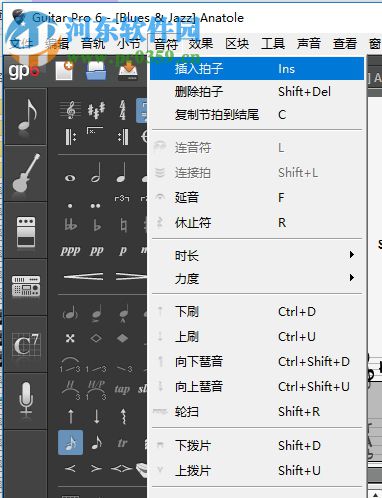Open the 音符 menu
This screenshot has height=498, width=382.
pos(166,44)
